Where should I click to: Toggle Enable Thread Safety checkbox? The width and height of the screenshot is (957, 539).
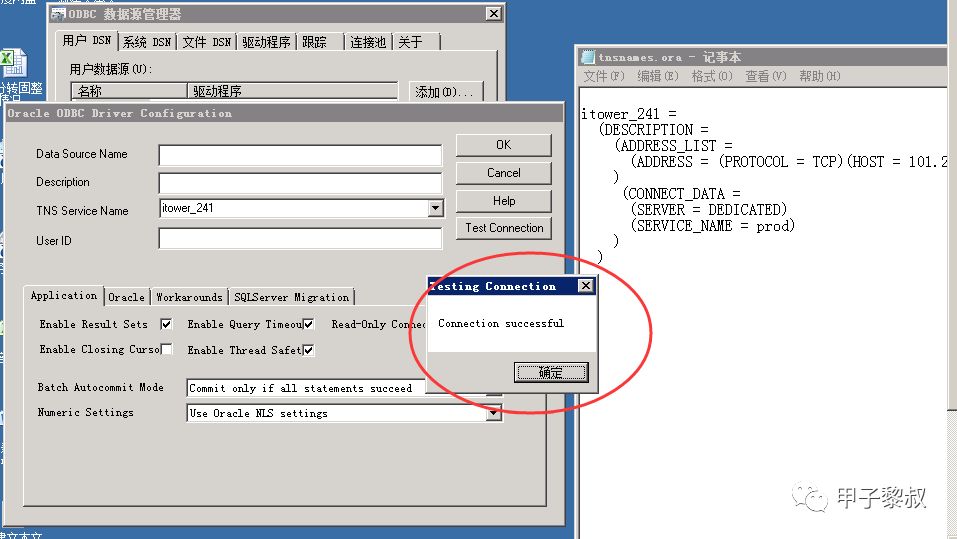click(x=308, y=350)
